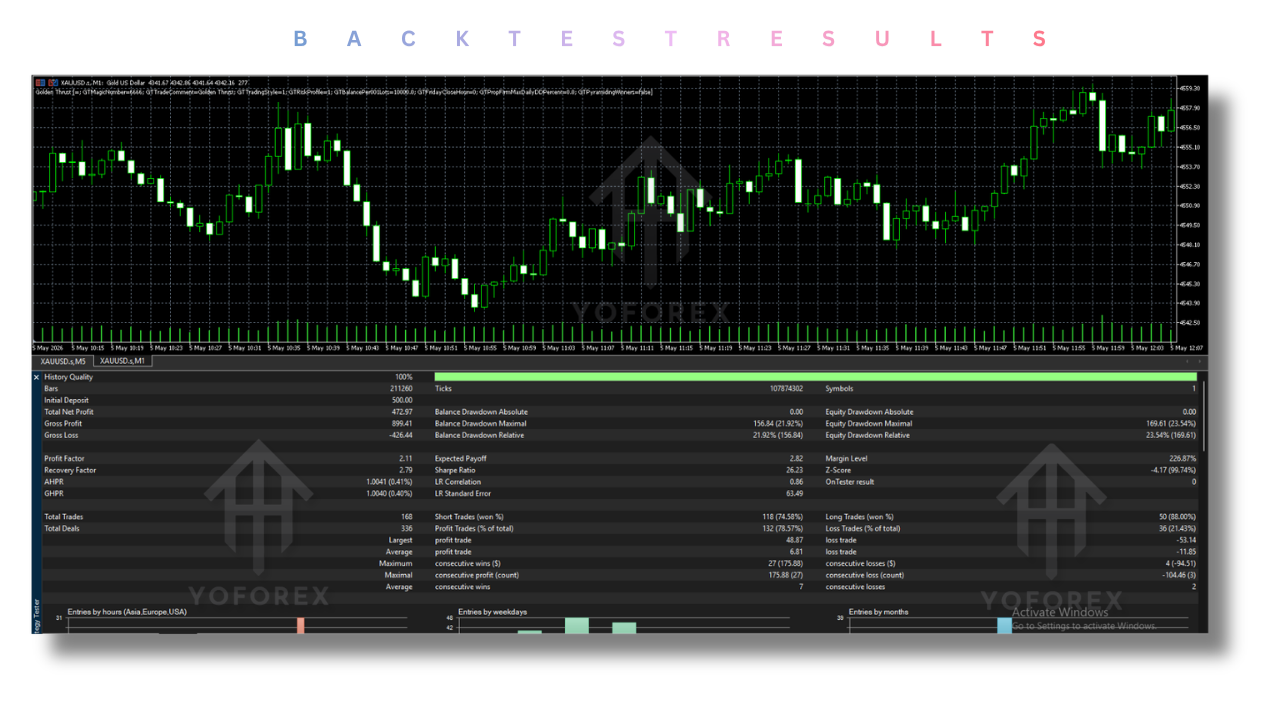The image size is (1280, 720).
Task: Click the Entries by months chart title
Action: click(x=879, y=611)
